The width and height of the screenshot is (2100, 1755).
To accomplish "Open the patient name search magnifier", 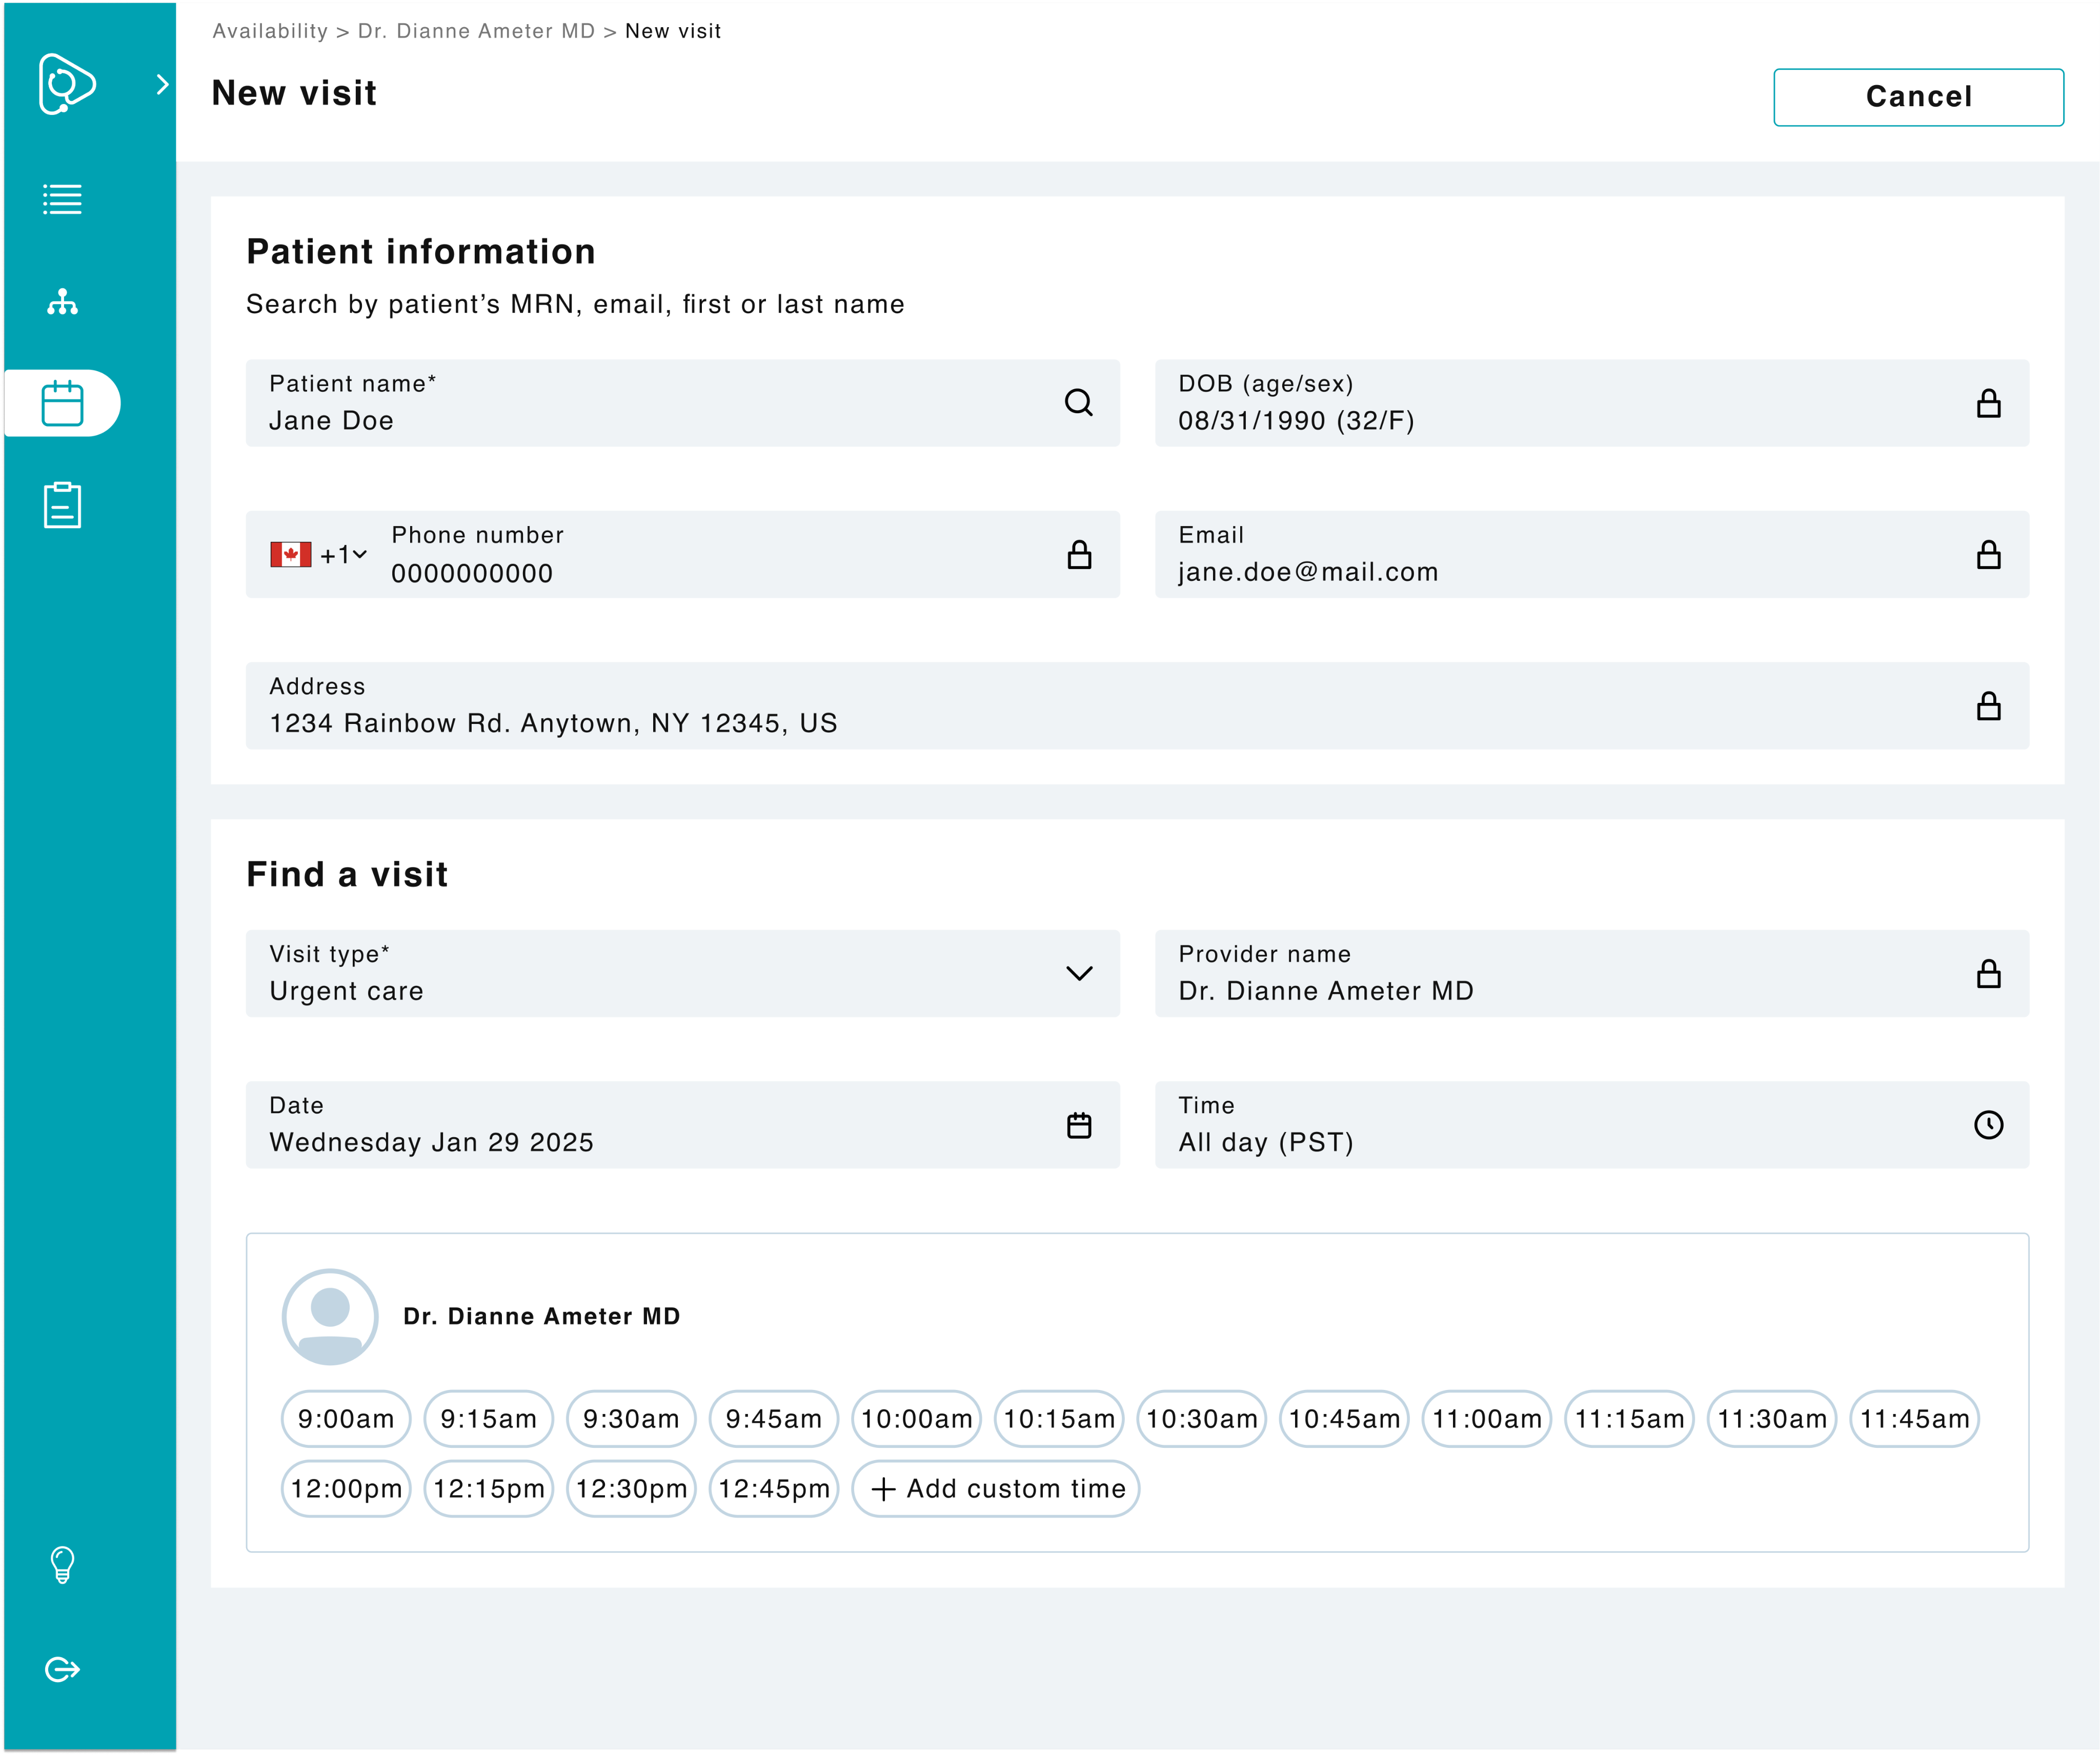I will [x=1078, y=403].
